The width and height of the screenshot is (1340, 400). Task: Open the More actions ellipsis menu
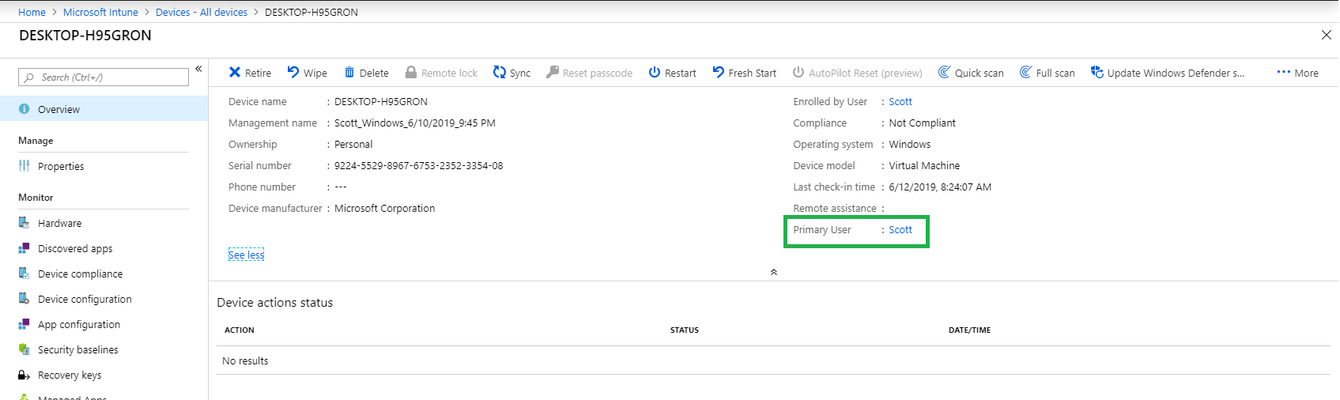click(1297, 73)
